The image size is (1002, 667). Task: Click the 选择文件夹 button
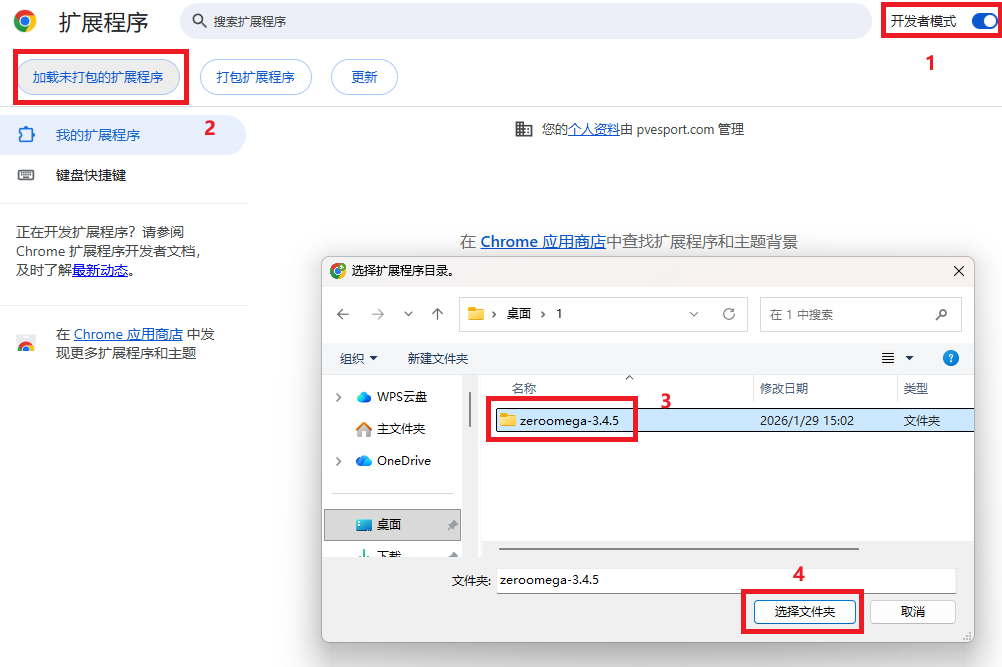click(804, 611)
